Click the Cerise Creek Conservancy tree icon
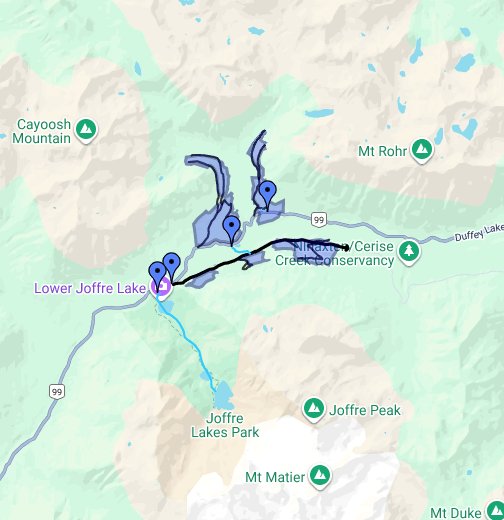 [409, 252]
